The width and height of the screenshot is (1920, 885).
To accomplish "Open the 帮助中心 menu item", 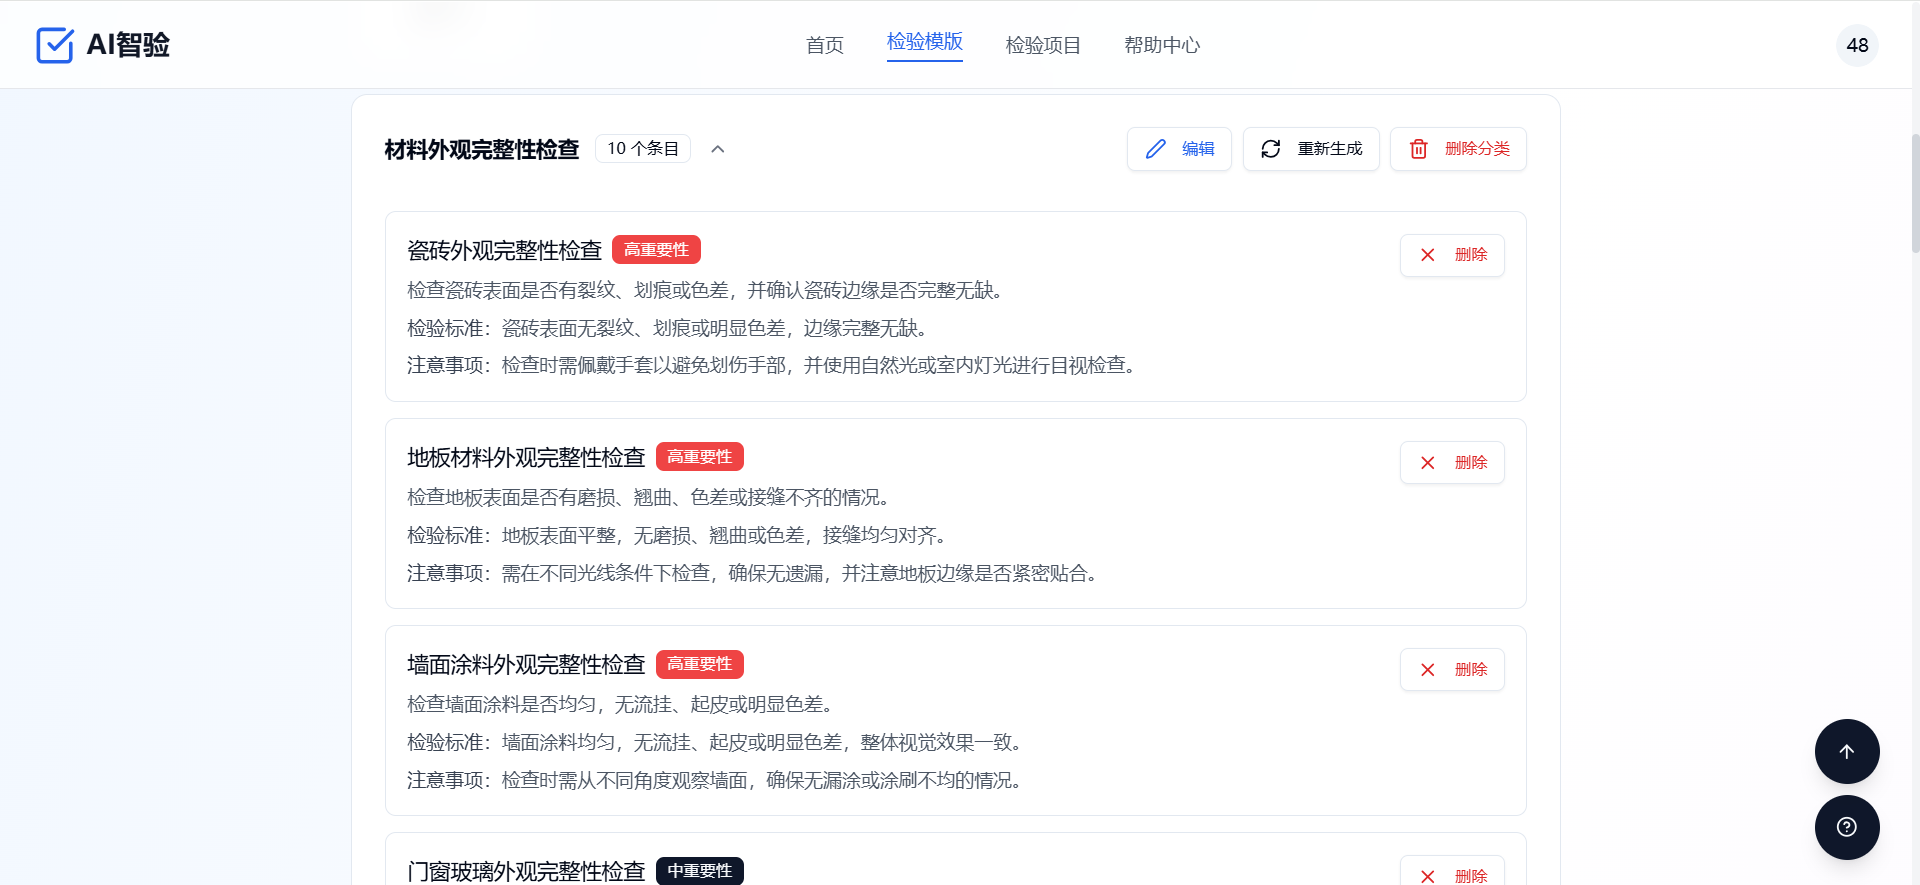I will 1161,45.
